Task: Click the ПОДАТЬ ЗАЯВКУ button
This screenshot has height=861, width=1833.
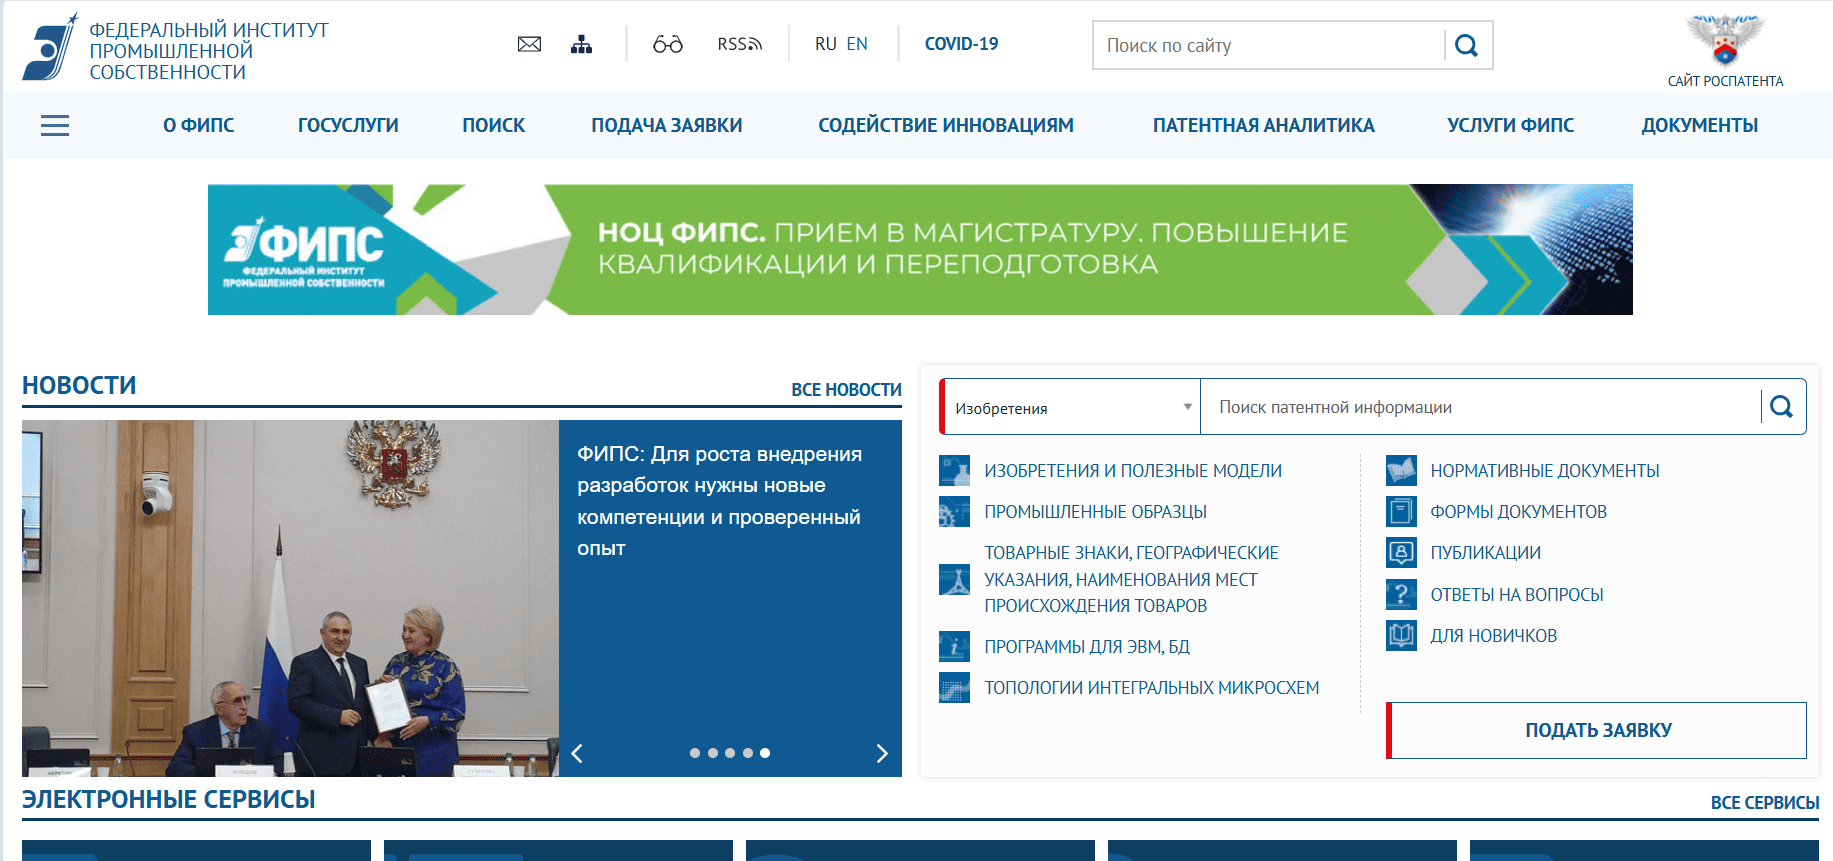Action: point(1597,730)
